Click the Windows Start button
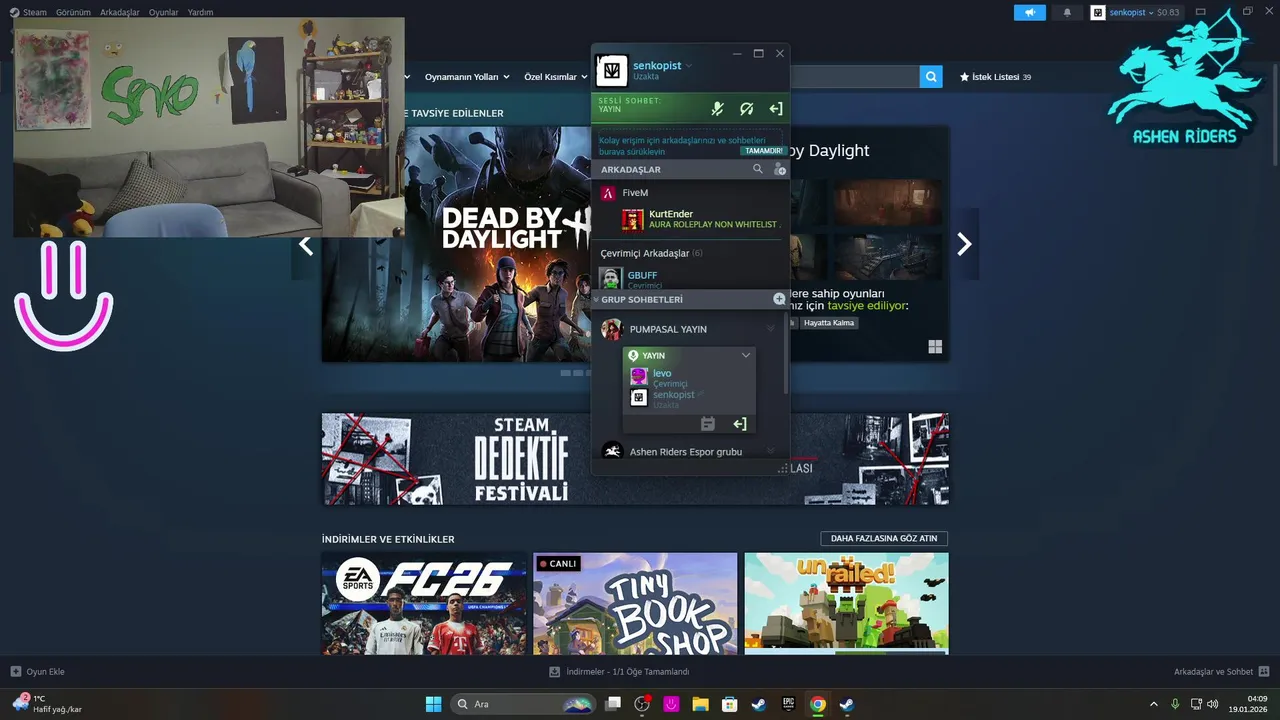Viewport: 1280px width, 720px height. pyautogui.click(x=434, y=704)
